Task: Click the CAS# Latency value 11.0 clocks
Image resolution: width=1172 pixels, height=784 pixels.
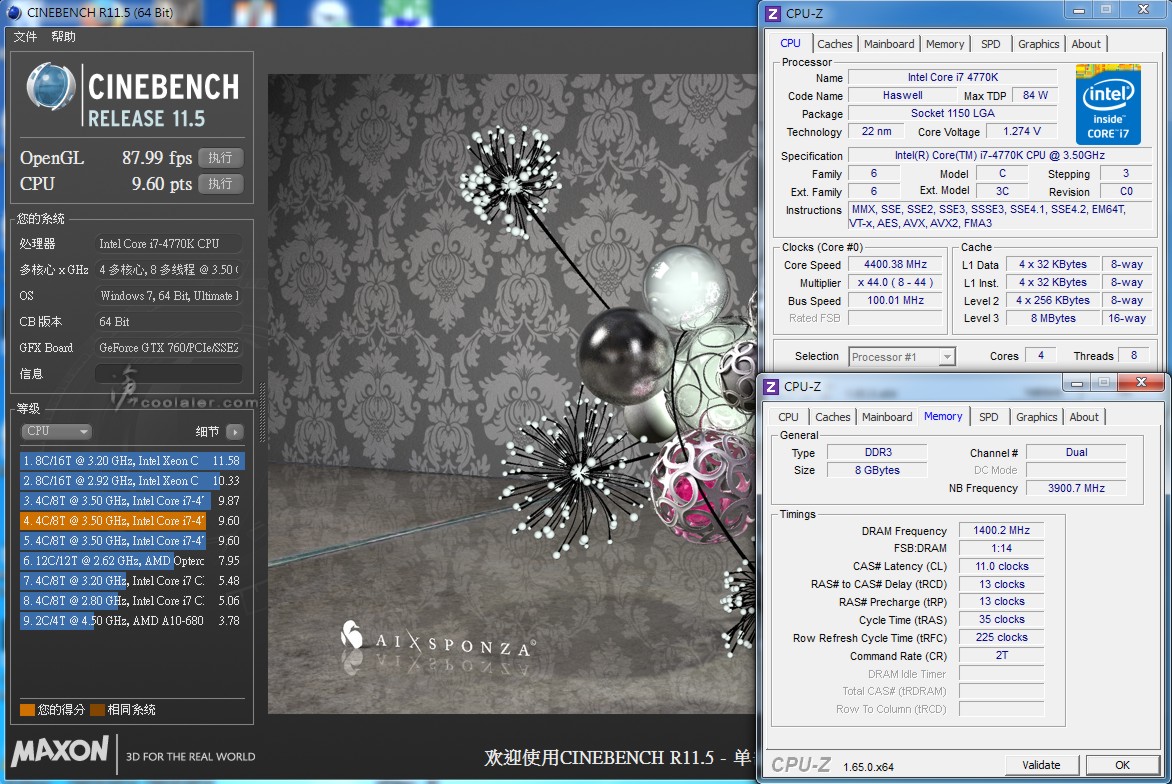Action: [1002, 567]
